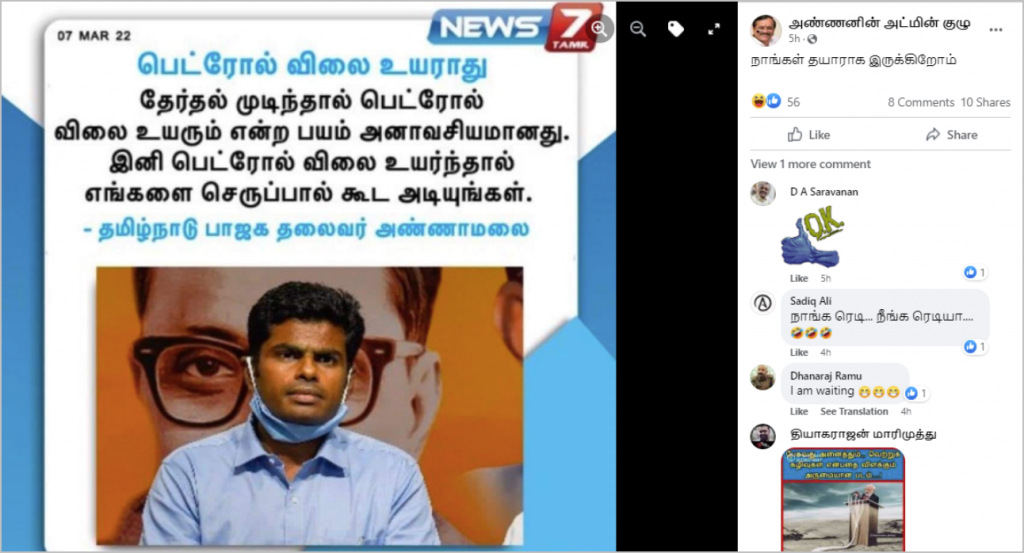
Task: Open Sadiq Ali's profile name link
Action: [x=810, y=301]
